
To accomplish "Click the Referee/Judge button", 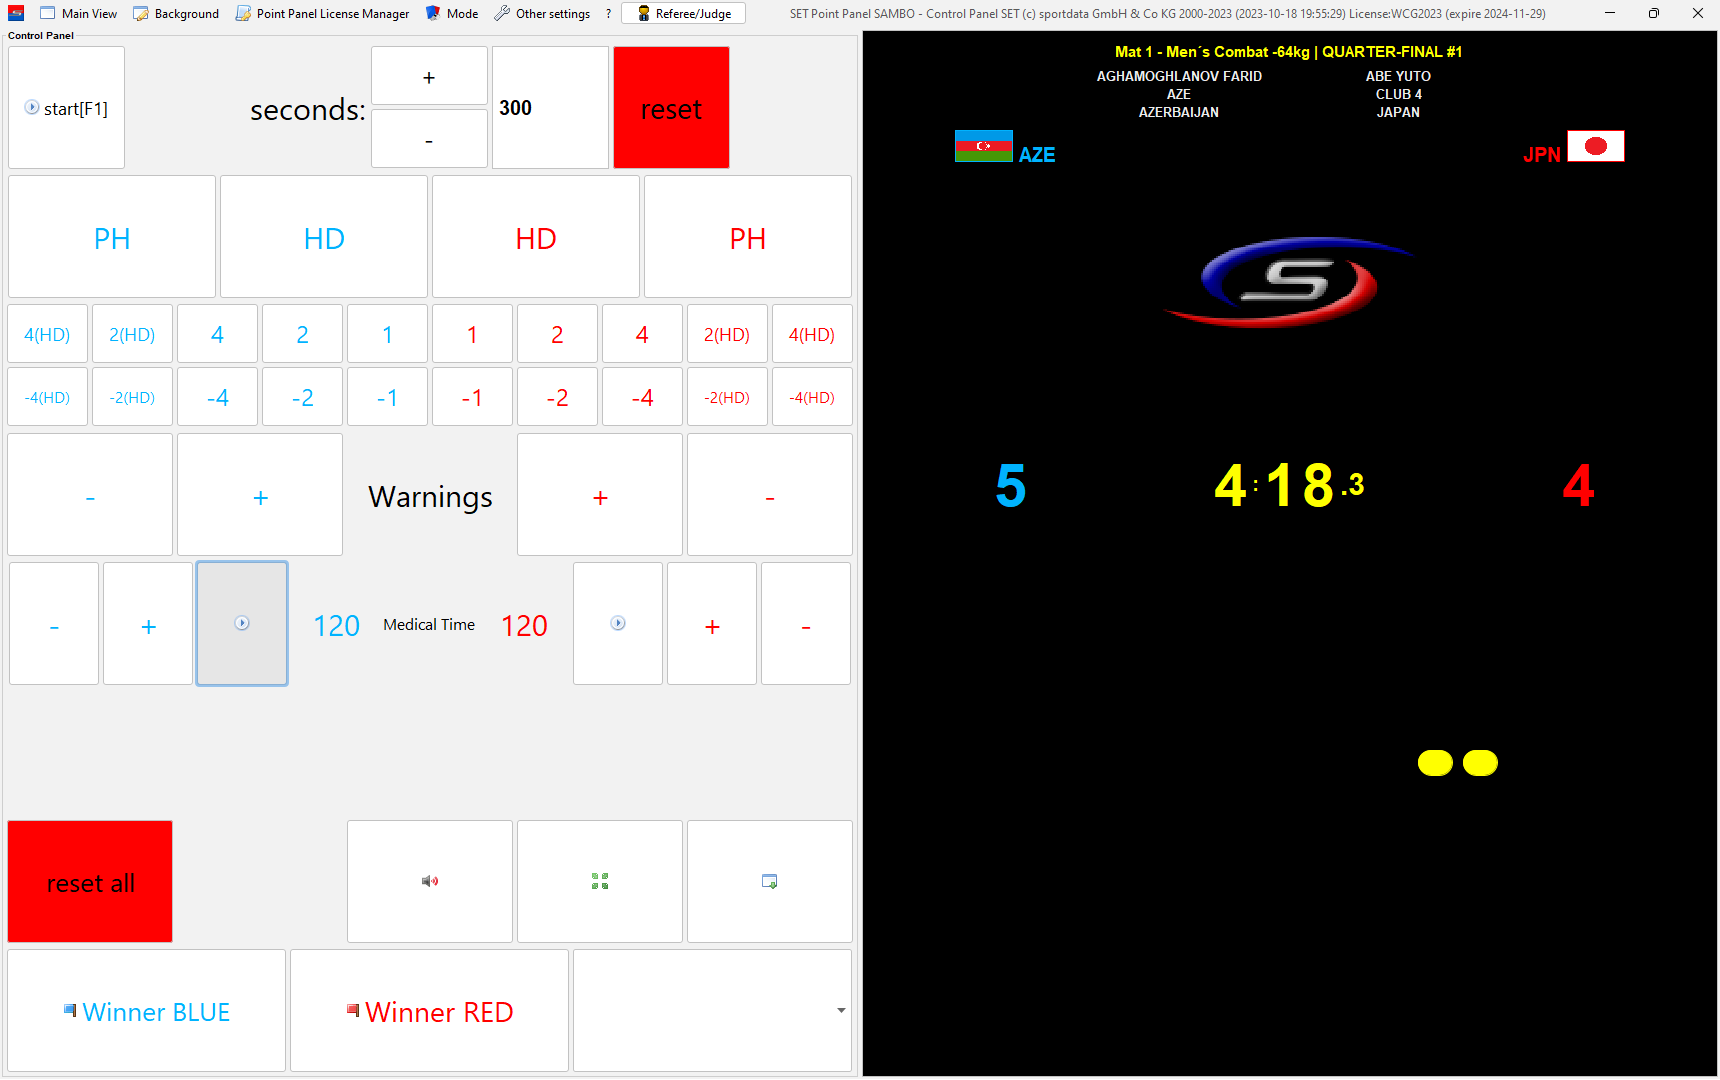I will pyautogui.click(x=684, y=13).
